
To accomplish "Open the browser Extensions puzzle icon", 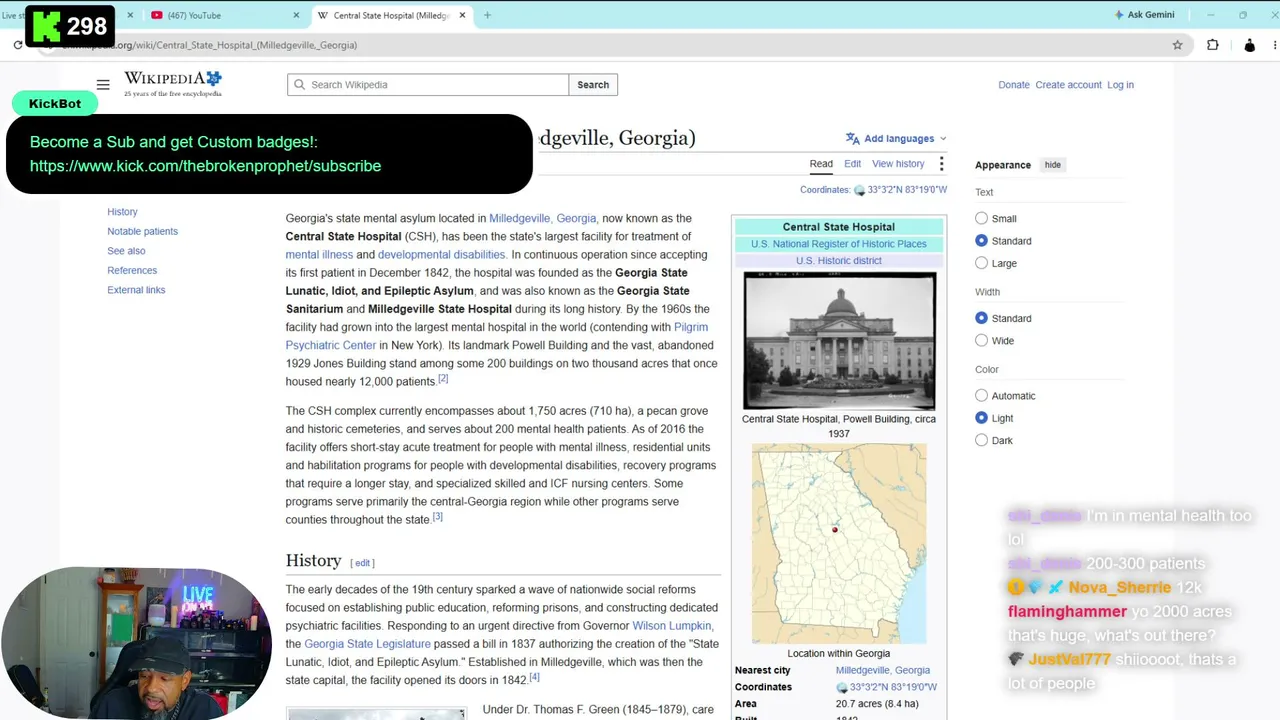I will (x=1213, y=45).
